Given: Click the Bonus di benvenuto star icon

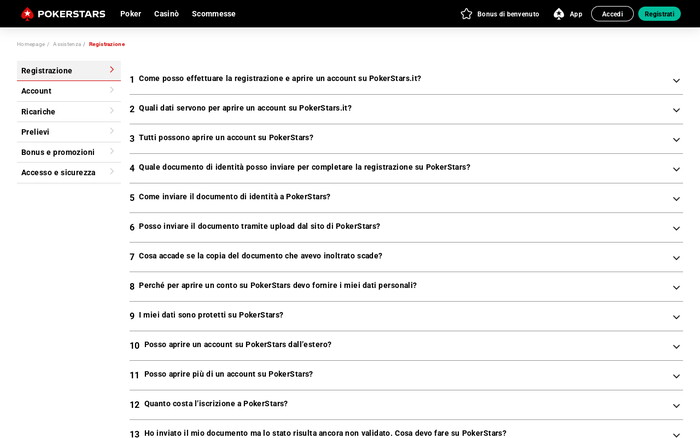Looking at the screenshot, I should pos(466,14).
